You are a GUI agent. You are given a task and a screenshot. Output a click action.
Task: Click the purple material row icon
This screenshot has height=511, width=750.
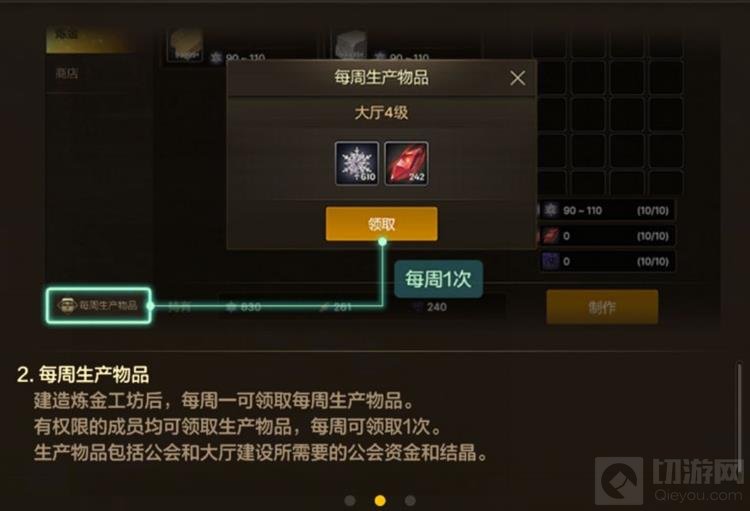tap(551, 261)
